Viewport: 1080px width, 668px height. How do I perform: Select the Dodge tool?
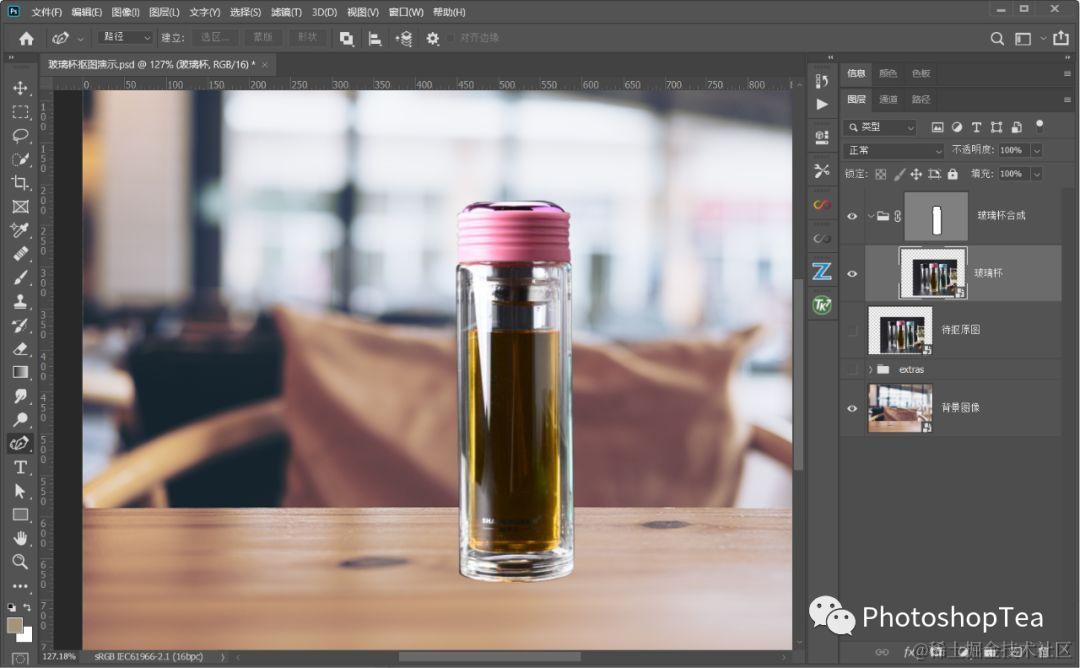click(x=20, y=419)
